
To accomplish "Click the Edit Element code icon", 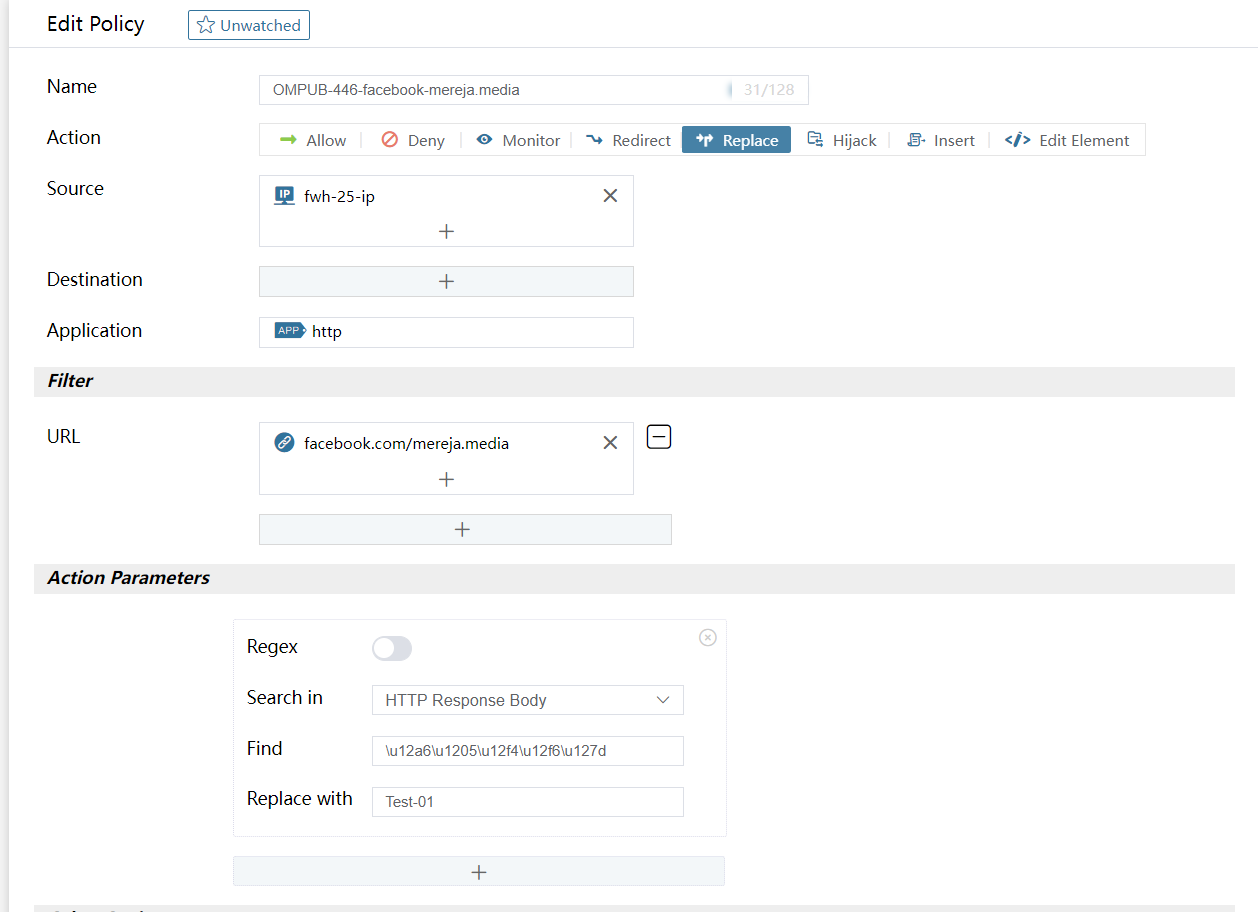I will point(1017,140).
